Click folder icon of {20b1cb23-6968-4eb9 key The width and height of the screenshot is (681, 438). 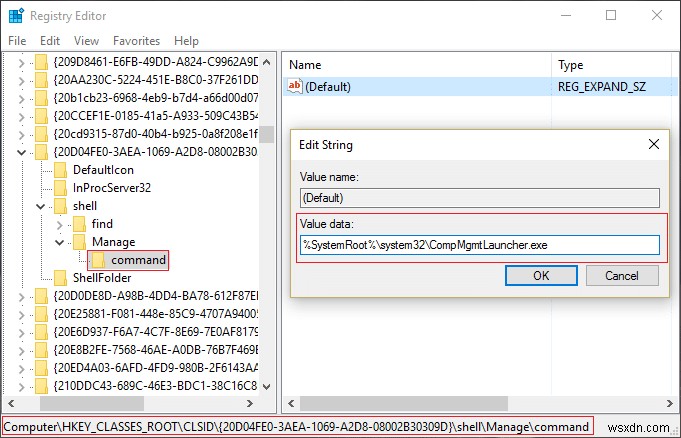(x=41, y=98)
